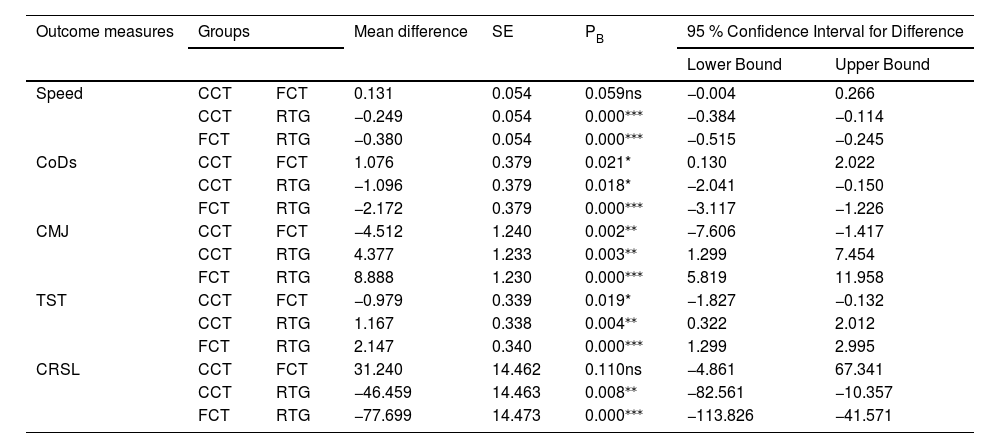Click the CoDs row label
Viewport: 1000px width, 448px height.
57,161
